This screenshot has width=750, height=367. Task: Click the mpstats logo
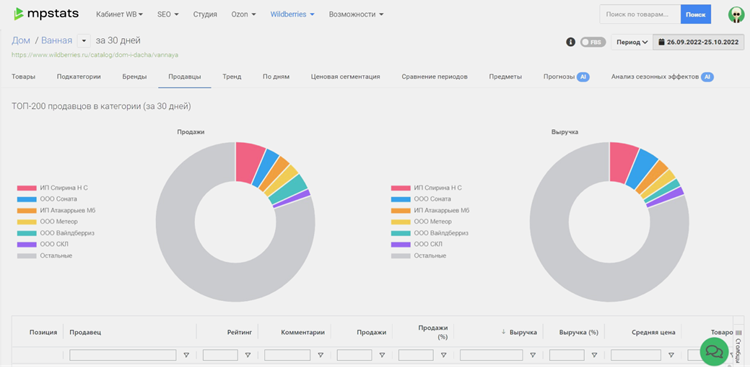pos(46,14)
